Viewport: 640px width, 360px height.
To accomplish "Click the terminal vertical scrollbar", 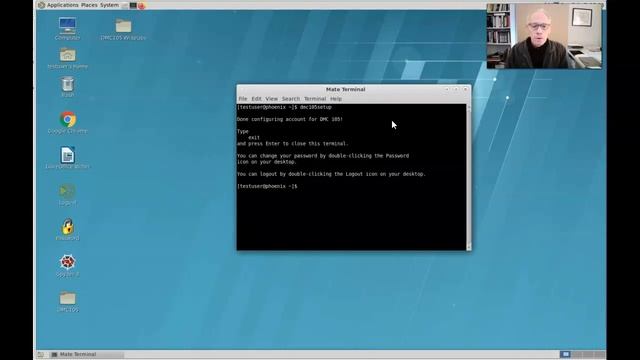I will 469,177.
